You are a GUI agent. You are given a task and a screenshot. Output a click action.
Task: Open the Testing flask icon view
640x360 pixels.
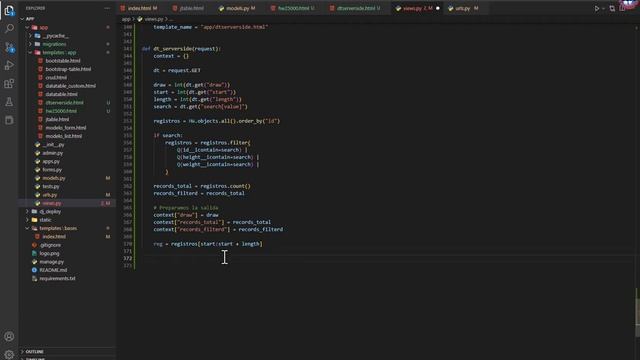[x=9, y=102]
